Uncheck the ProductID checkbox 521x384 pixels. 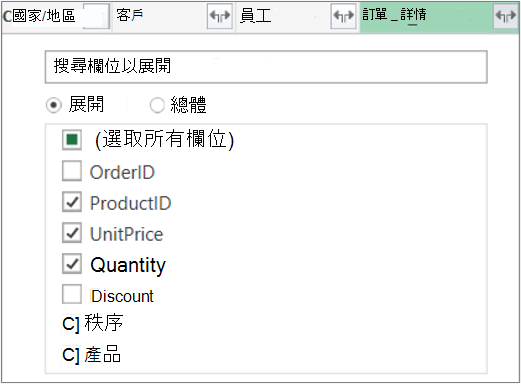tap(72, 202)
